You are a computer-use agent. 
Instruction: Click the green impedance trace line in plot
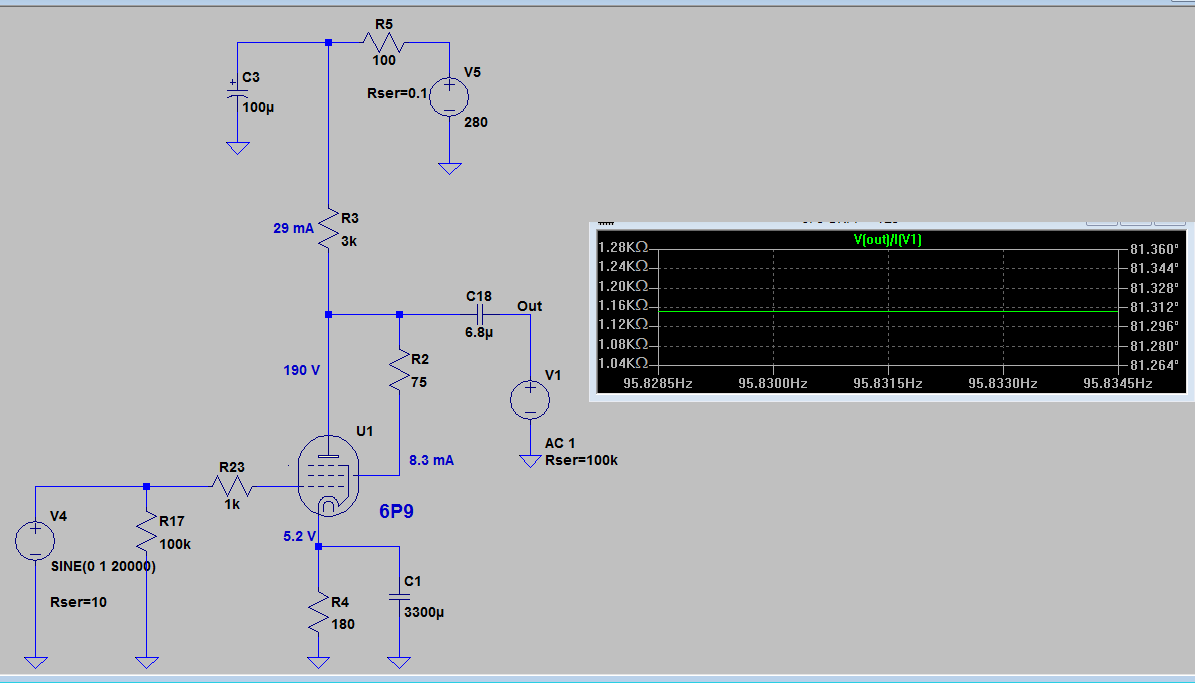coord(888,311)
